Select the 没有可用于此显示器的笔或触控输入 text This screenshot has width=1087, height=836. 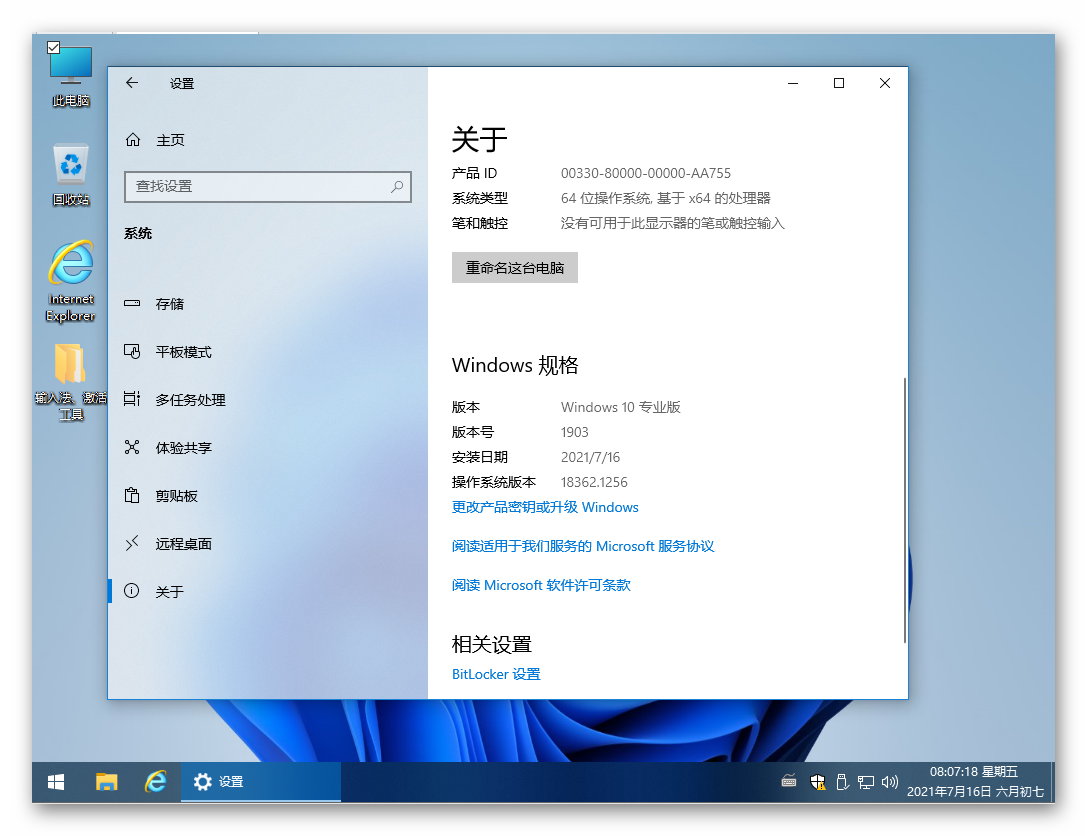(x=672, y=223)
